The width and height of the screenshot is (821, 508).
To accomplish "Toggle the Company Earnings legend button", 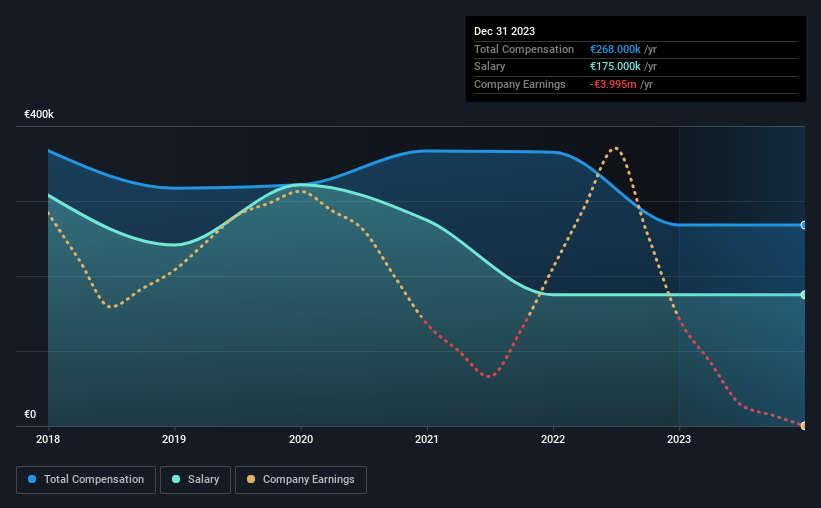I will (301, 480).
